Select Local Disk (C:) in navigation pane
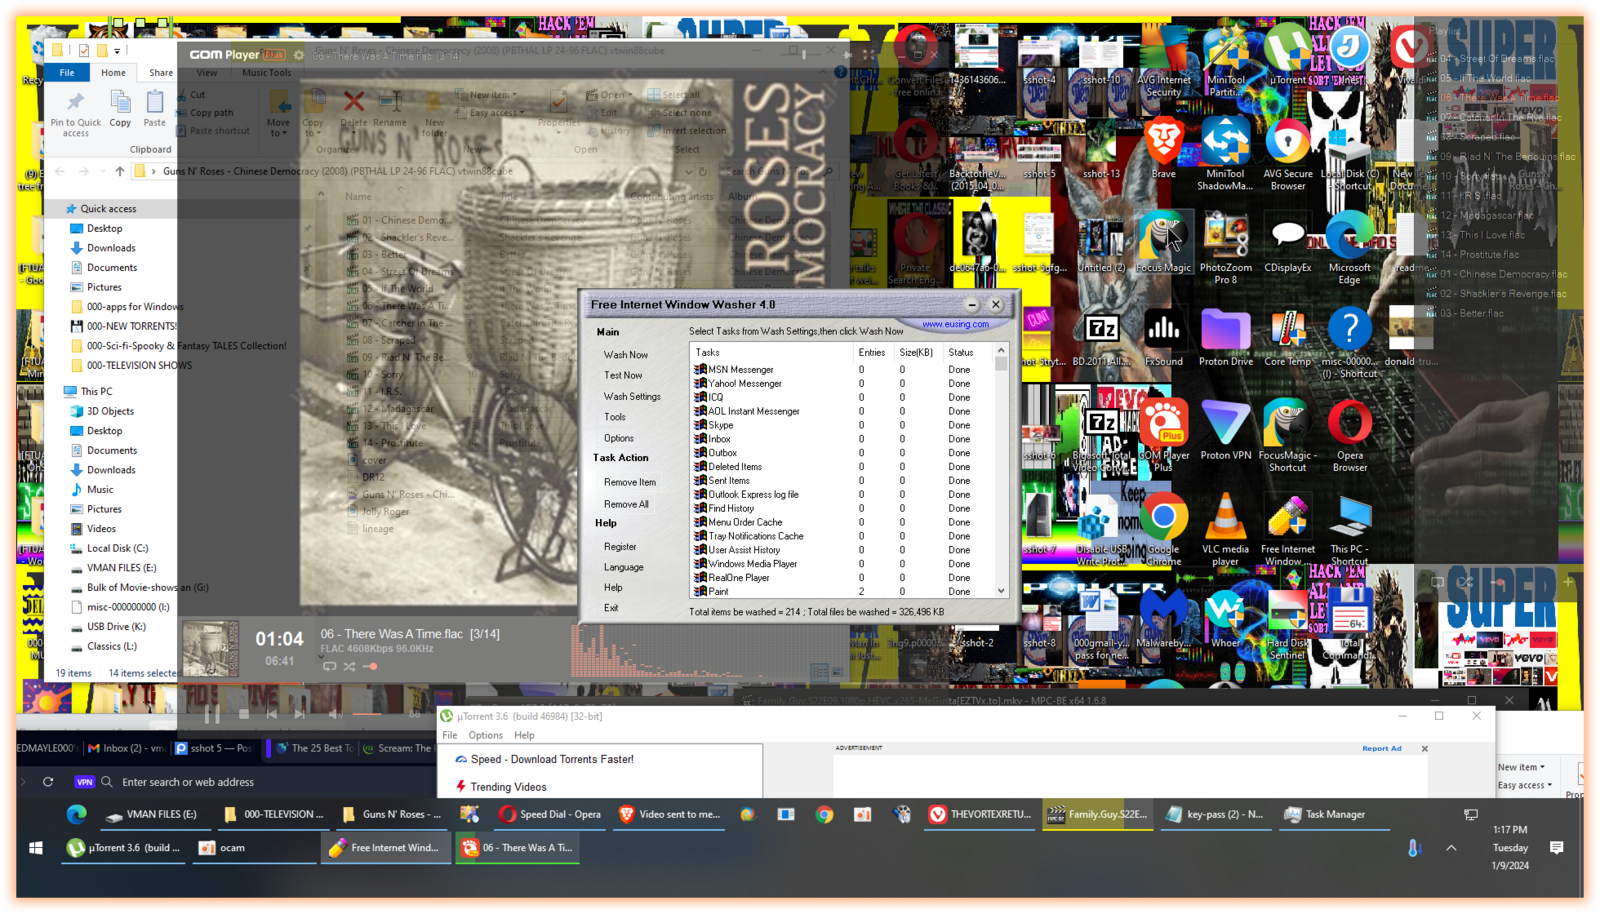Viewport: 1600px width, 914px height. pyautogui.click(x=117, y=548)
